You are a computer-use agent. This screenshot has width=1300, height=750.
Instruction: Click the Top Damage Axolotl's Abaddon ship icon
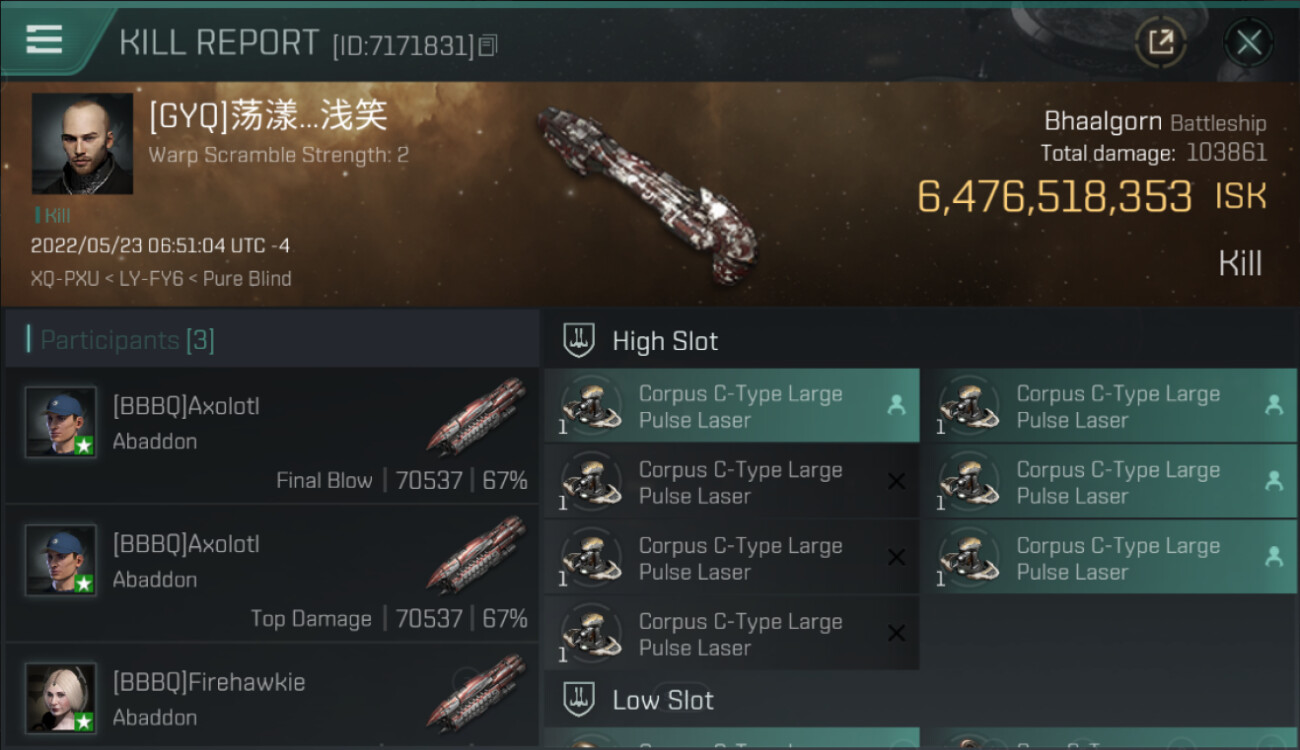click(x=476, y=554)
